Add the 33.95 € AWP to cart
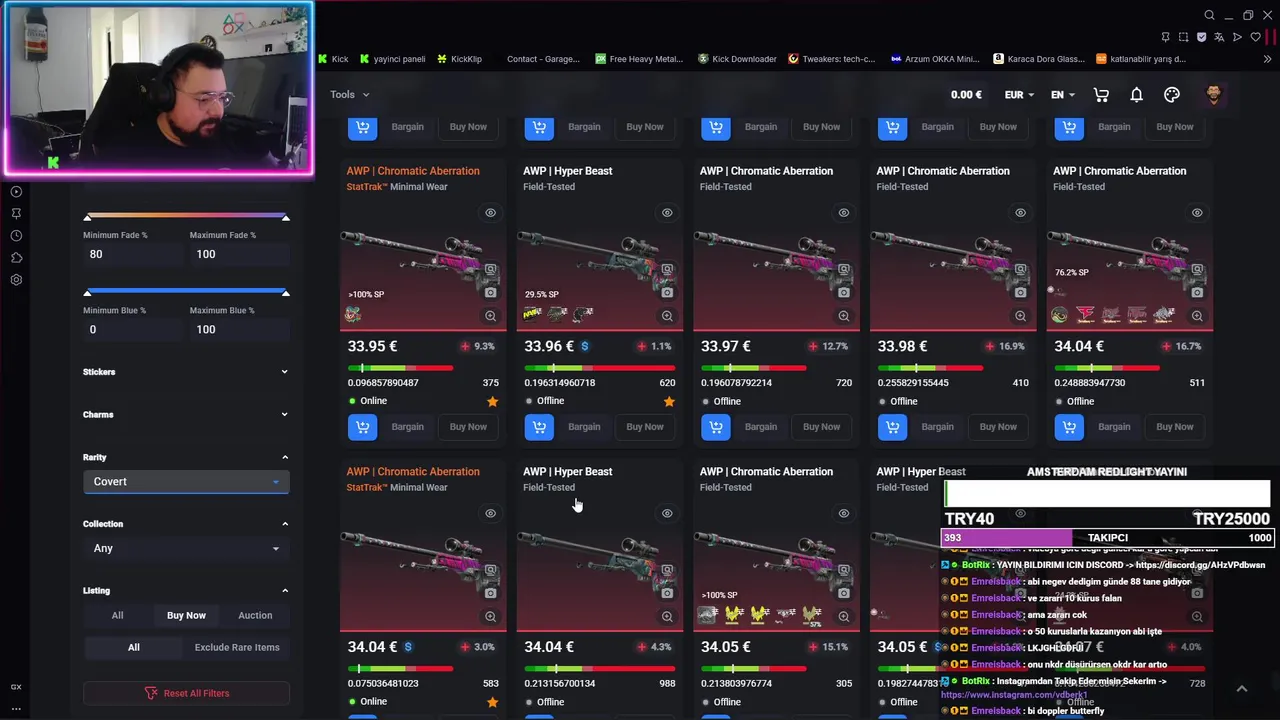 pyautogui.click(x=362, y=427)
